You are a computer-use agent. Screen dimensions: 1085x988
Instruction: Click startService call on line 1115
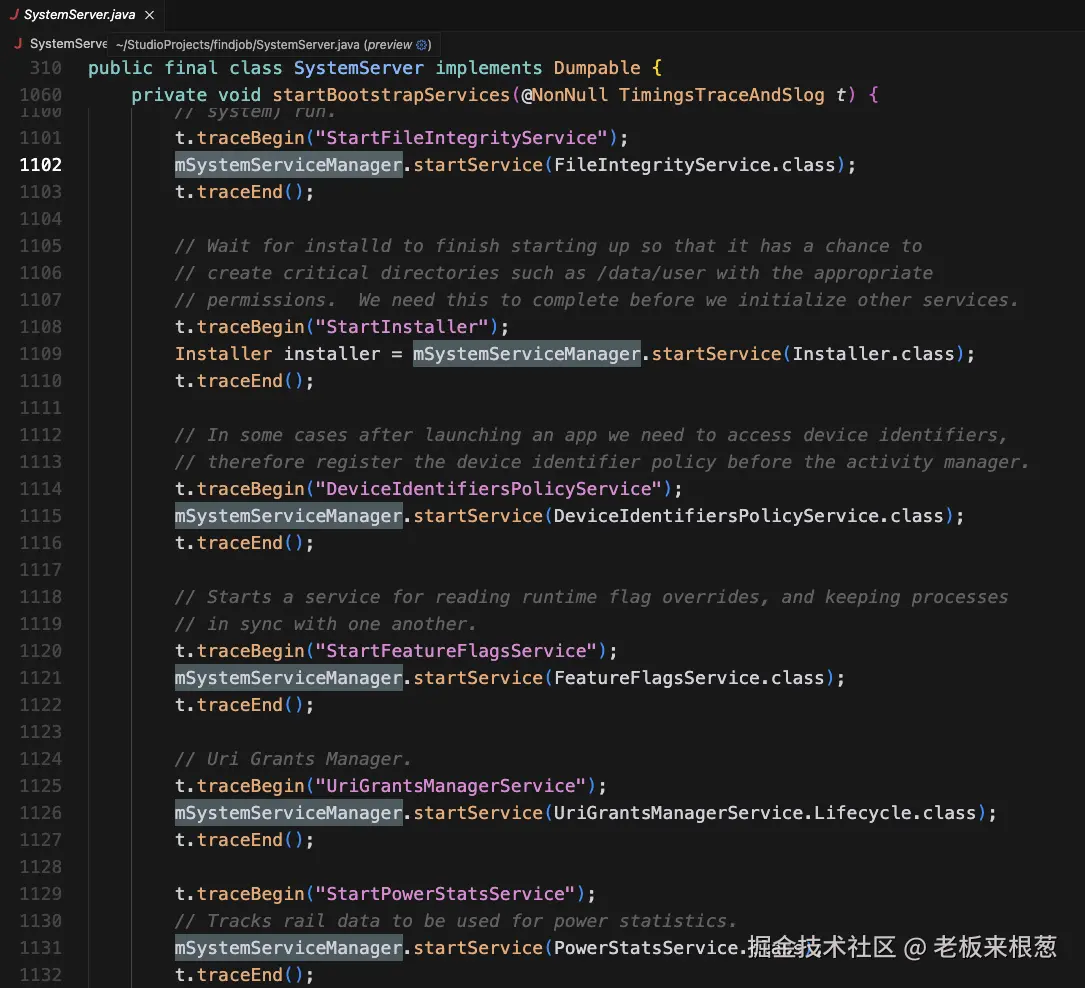[x=478, y=515]
